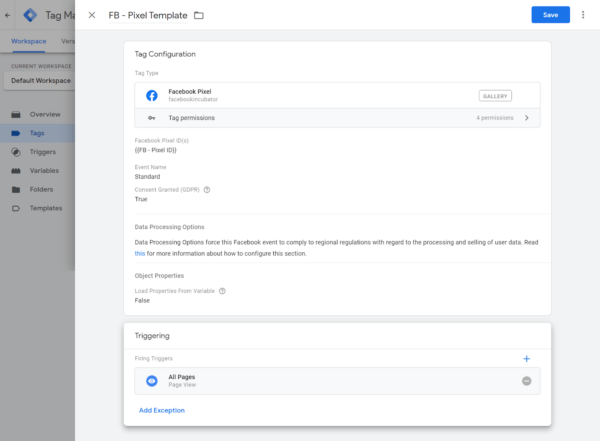Click the True consent value
600x441 pixels.
(141, 199)
